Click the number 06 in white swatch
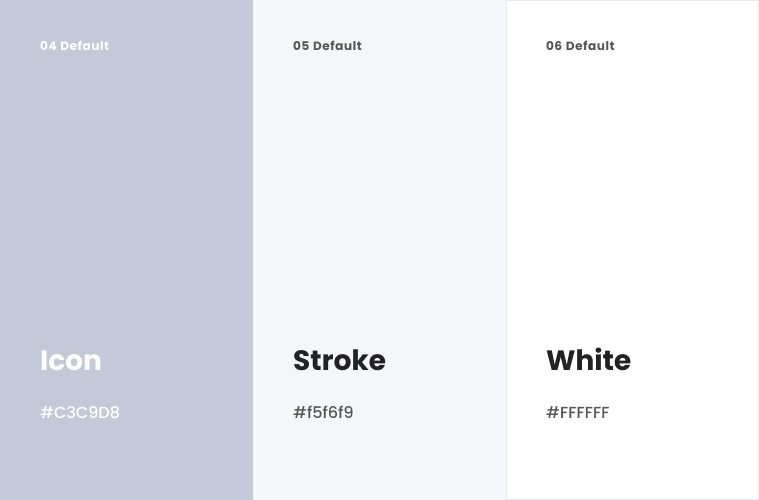 click(554, 45)
